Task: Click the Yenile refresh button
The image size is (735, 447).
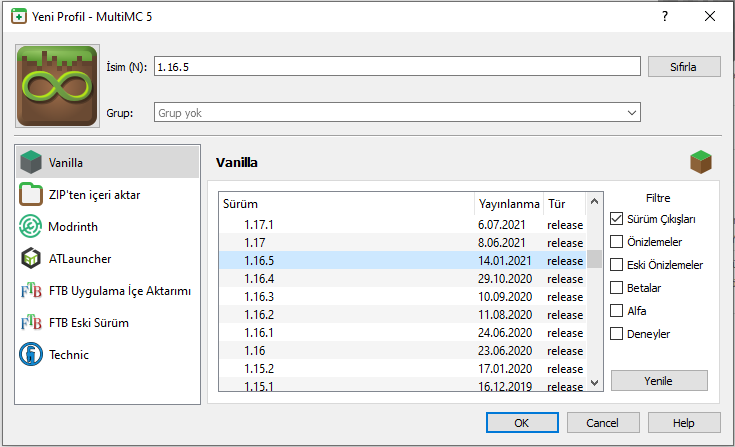Action: point(659,380)
